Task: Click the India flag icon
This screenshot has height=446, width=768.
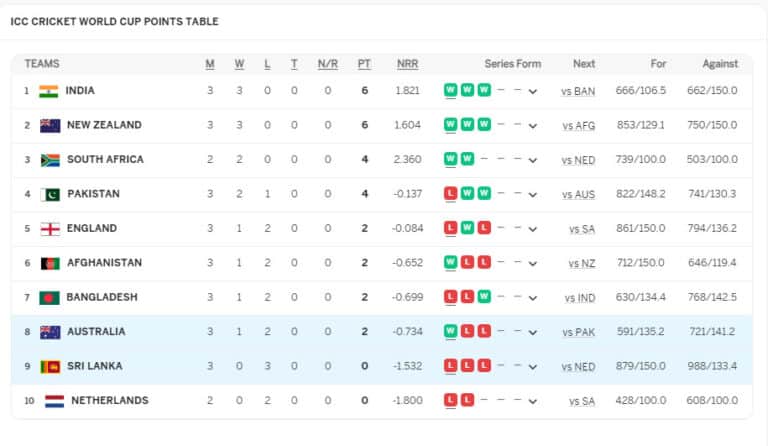Action: [x=49, y=91]
